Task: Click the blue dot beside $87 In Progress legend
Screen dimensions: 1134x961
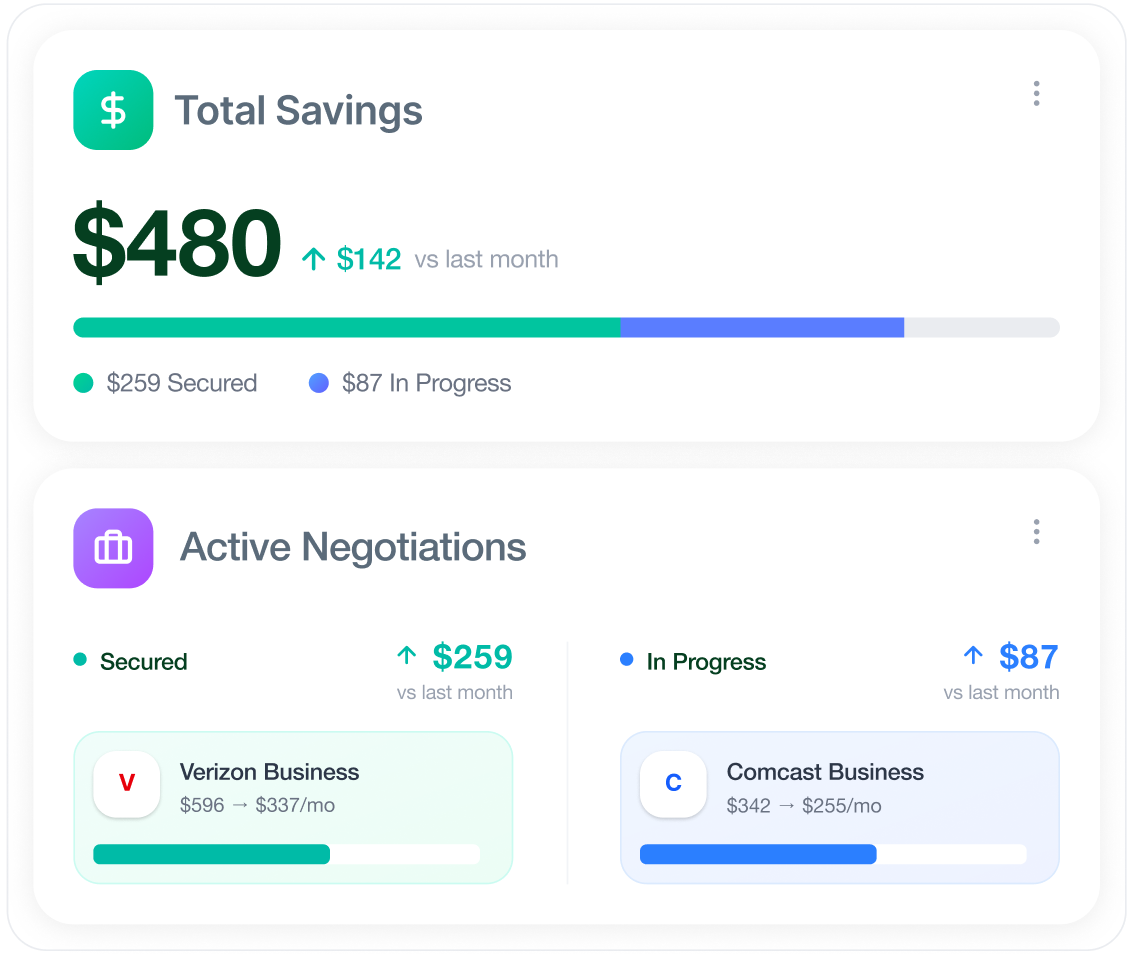Action: tap(319, 383)
